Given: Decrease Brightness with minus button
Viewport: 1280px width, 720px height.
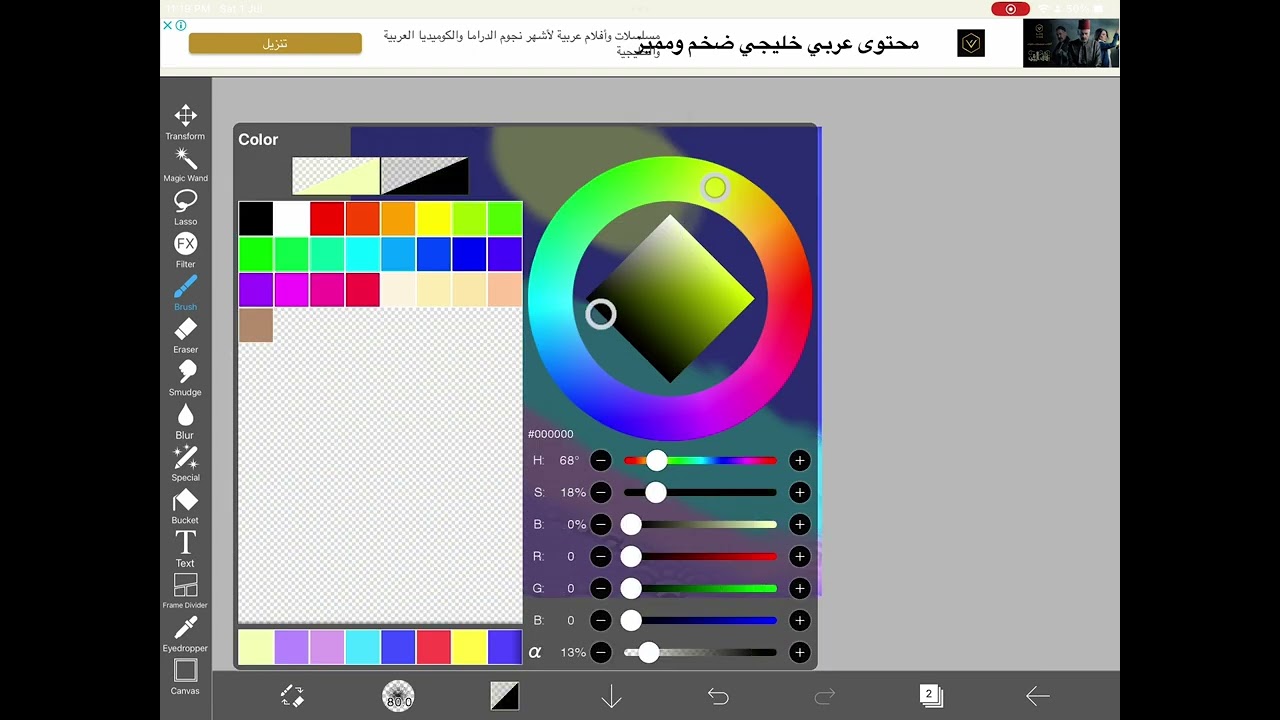Looking at the screenshot, I should click(600, 524).
